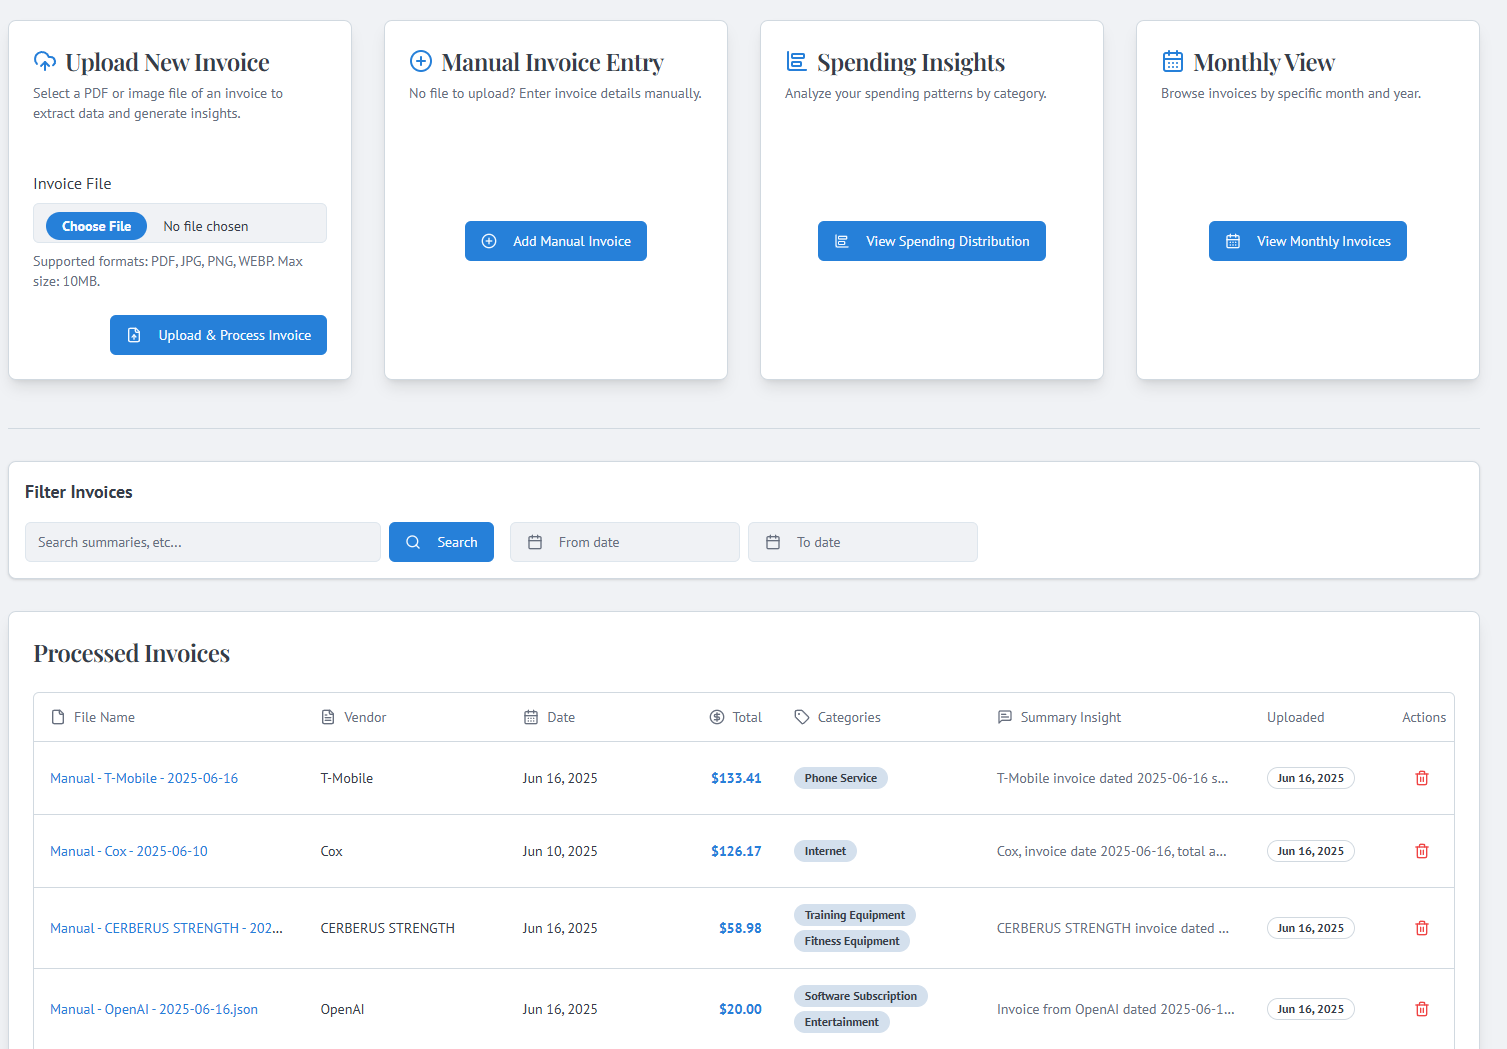Click the calendar icon beside Monthly View heading

1173,61
